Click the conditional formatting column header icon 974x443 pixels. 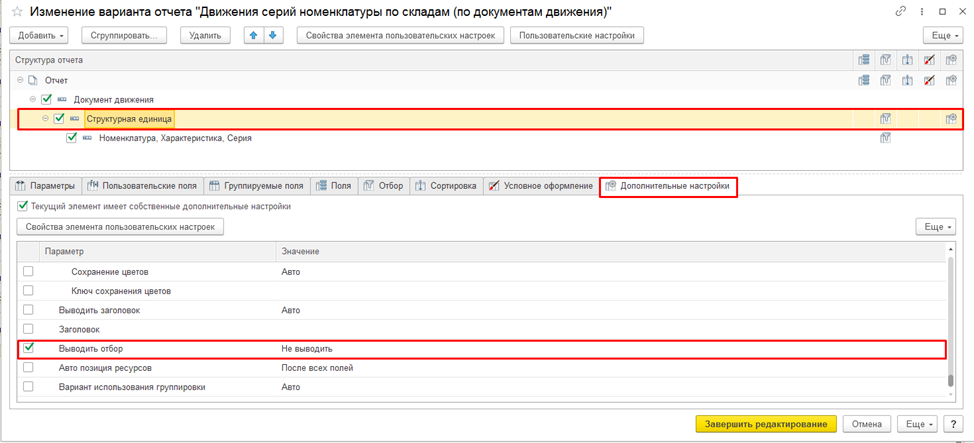(x=929, y=60)
